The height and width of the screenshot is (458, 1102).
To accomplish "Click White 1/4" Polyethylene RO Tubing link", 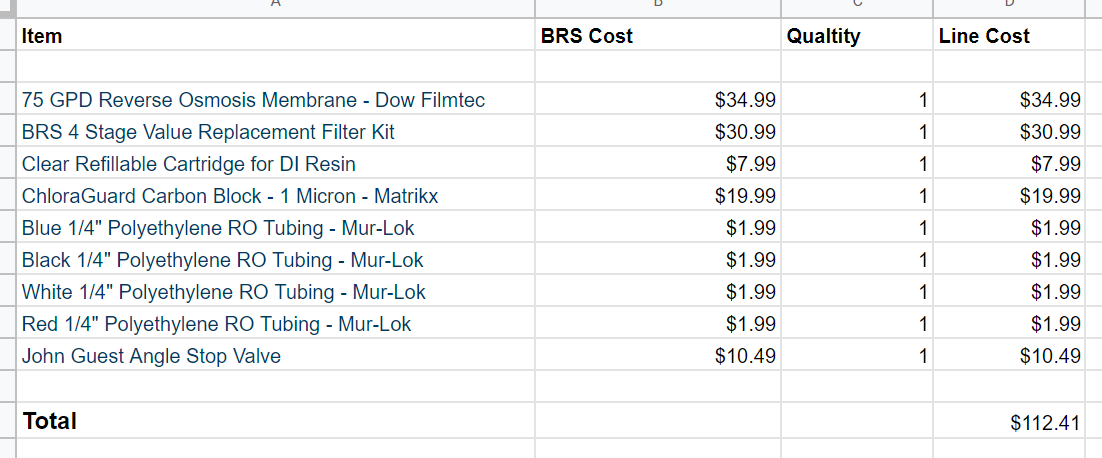I will coord(223,292).
